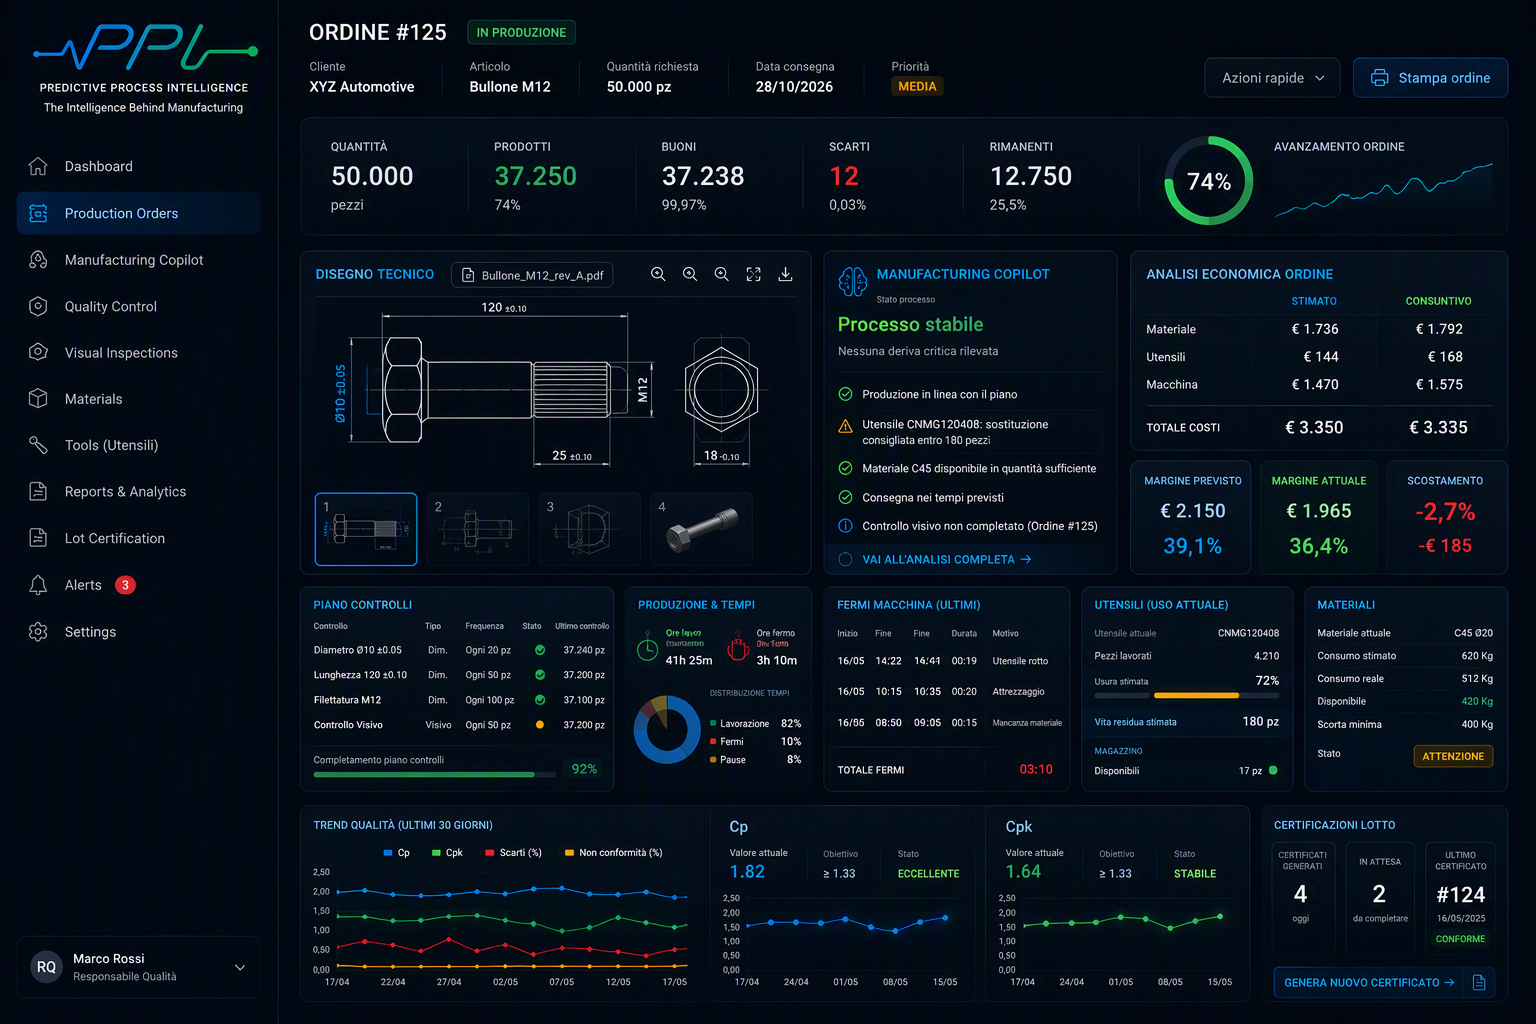1536x1024 pixels.
Task: Click Genera Nuovo Certificato button
Action: (x=1368, y=983)
